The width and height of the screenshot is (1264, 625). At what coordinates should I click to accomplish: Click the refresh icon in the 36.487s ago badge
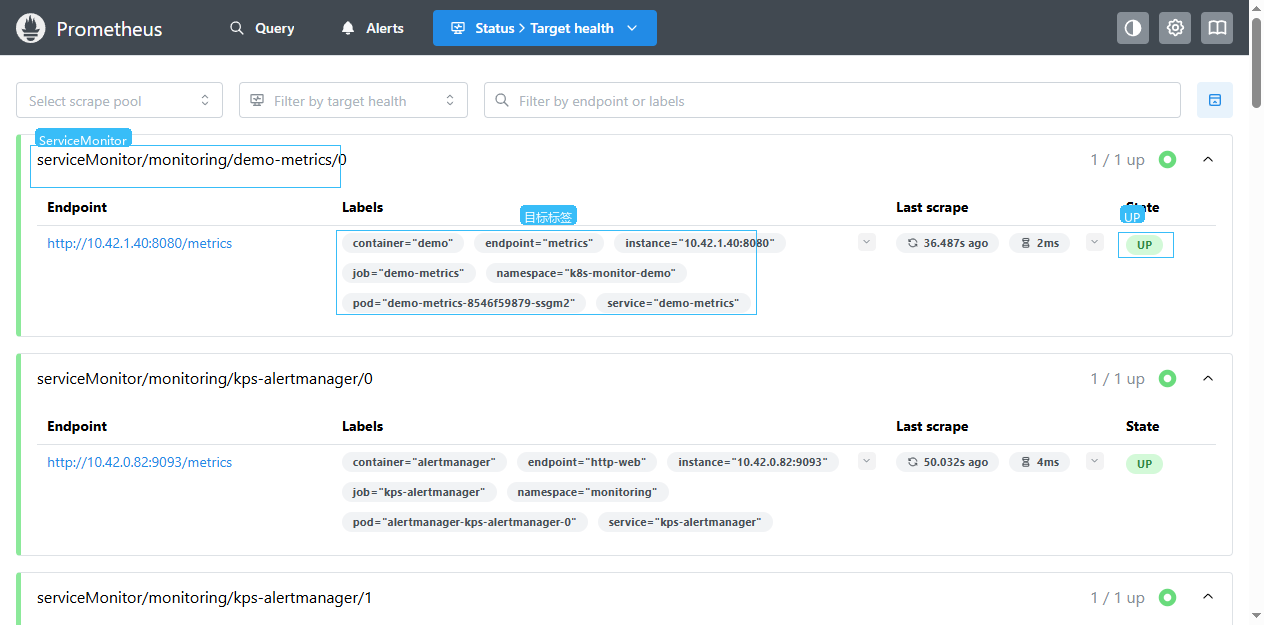(912, 243)
